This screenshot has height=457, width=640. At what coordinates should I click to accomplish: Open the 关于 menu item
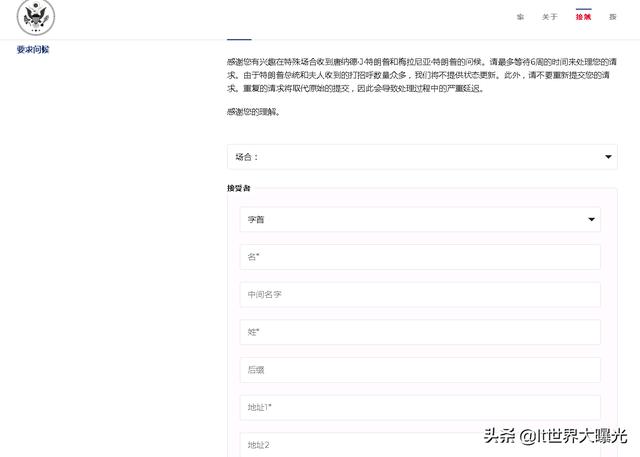(550, 17)
